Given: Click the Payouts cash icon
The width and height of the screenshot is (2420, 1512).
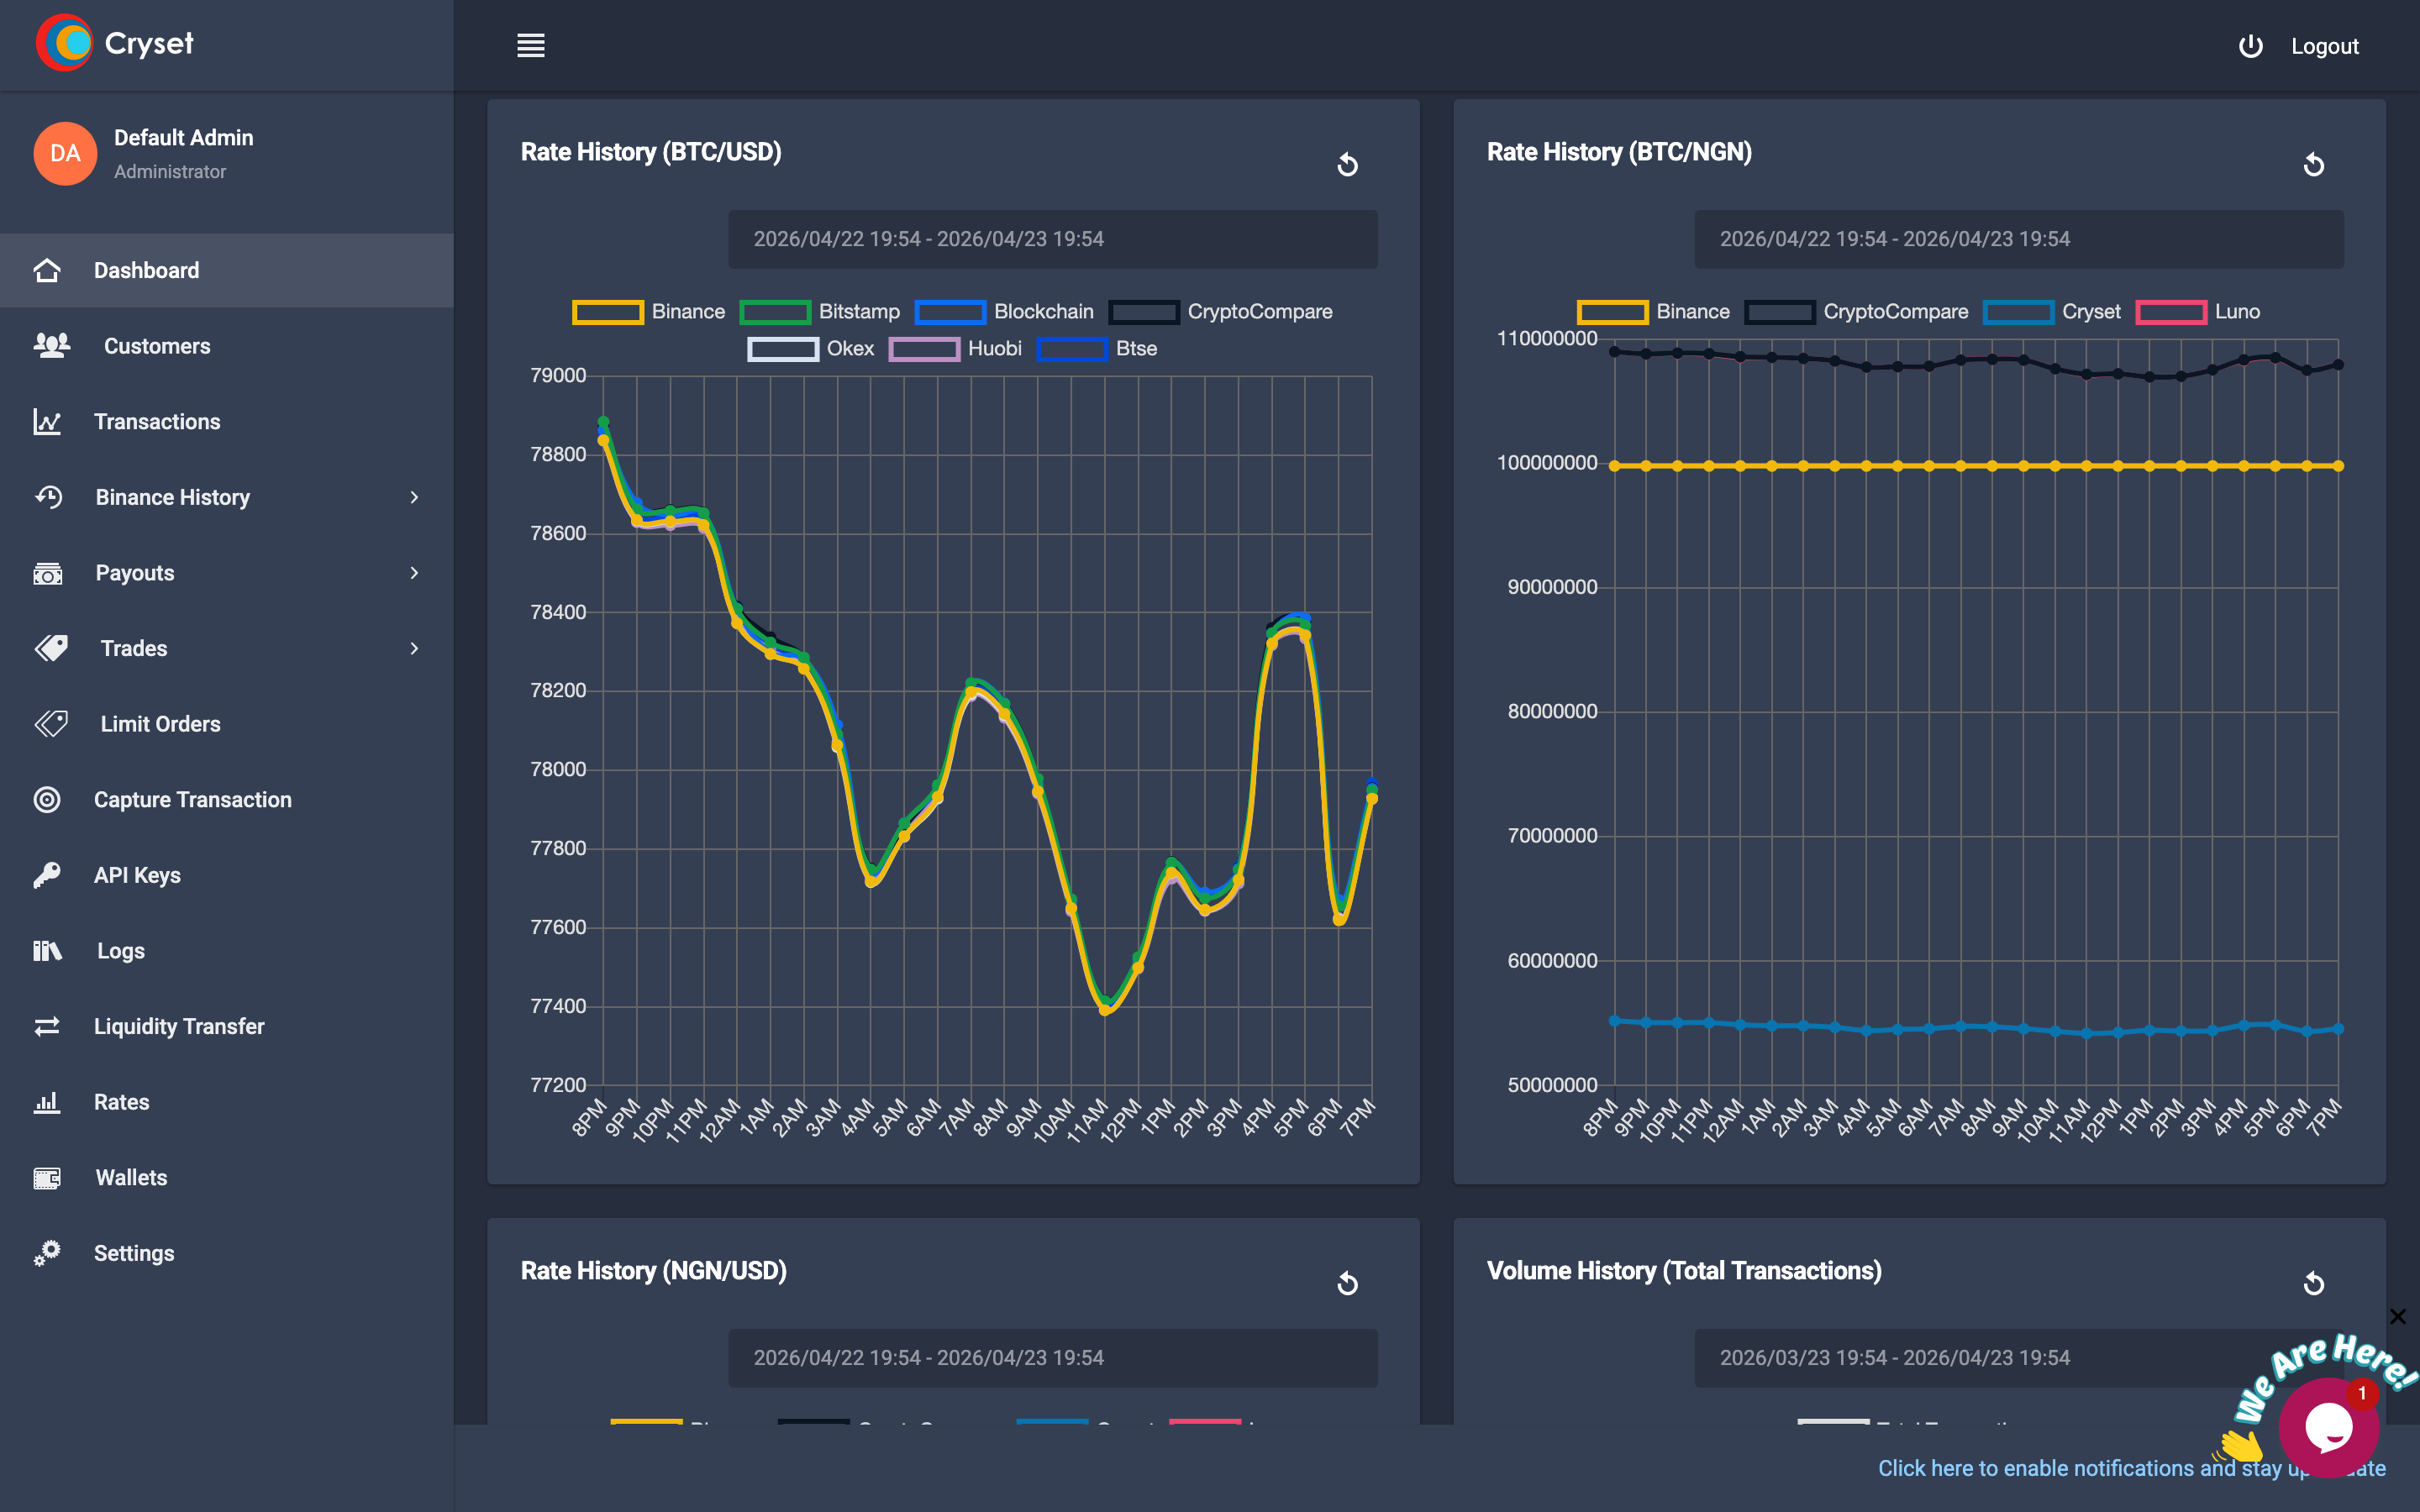Looking at the screenshot, I should 48,573.
